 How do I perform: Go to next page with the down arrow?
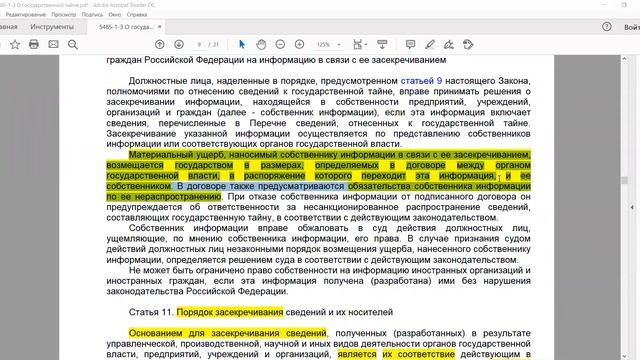click(179, 44)
